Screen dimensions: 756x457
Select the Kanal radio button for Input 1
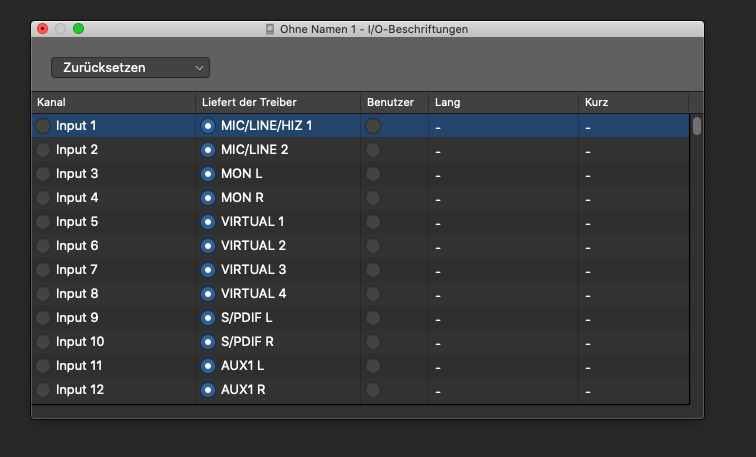point(43,126)
